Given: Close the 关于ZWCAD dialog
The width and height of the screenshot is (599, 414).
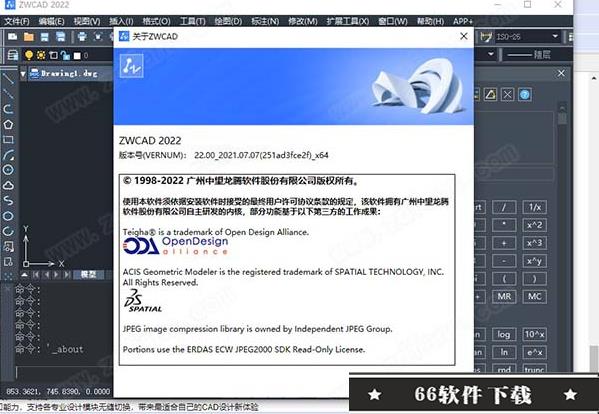Looking at the screenshot, I should point(464,36).
